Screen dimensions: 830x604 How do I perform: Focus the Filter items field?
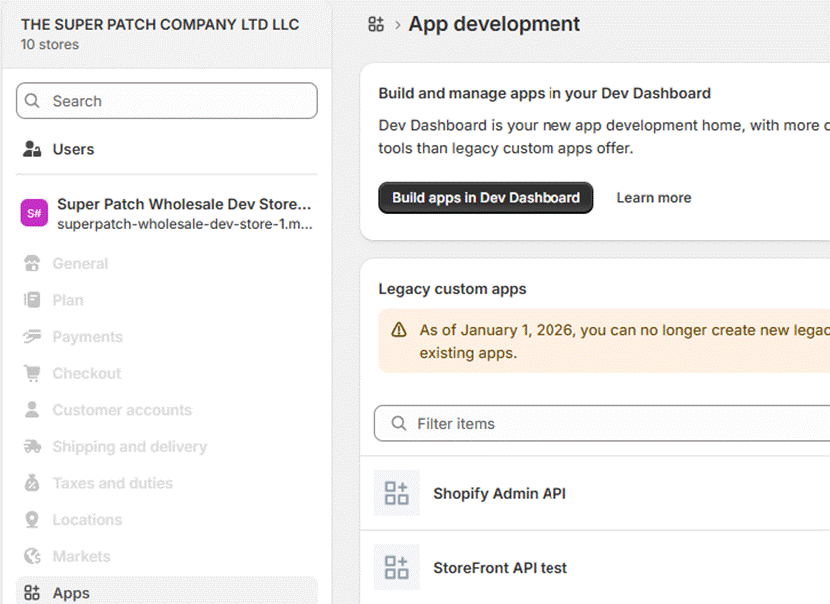click(x=602, y=423)
